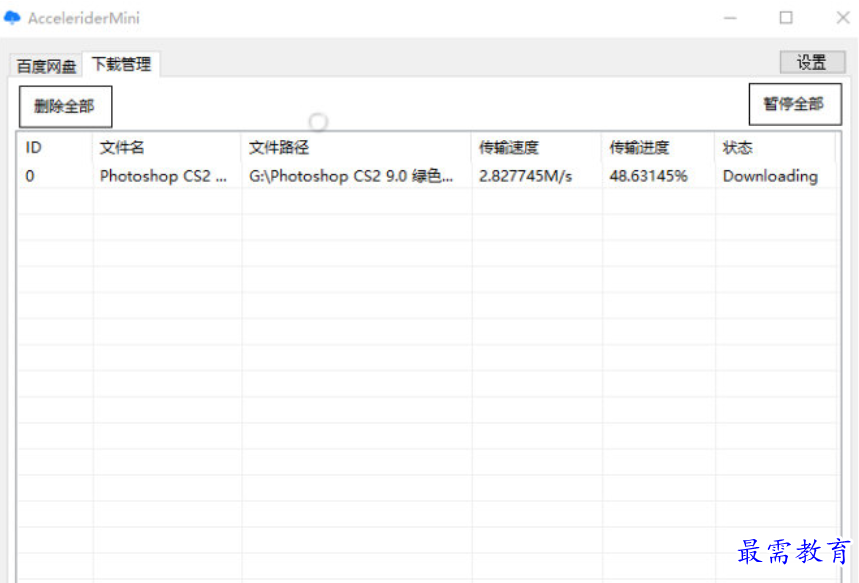The height and width of the screenshot is (583, 859).
Task: Open 设置 settings button
Action: [812, 62]
